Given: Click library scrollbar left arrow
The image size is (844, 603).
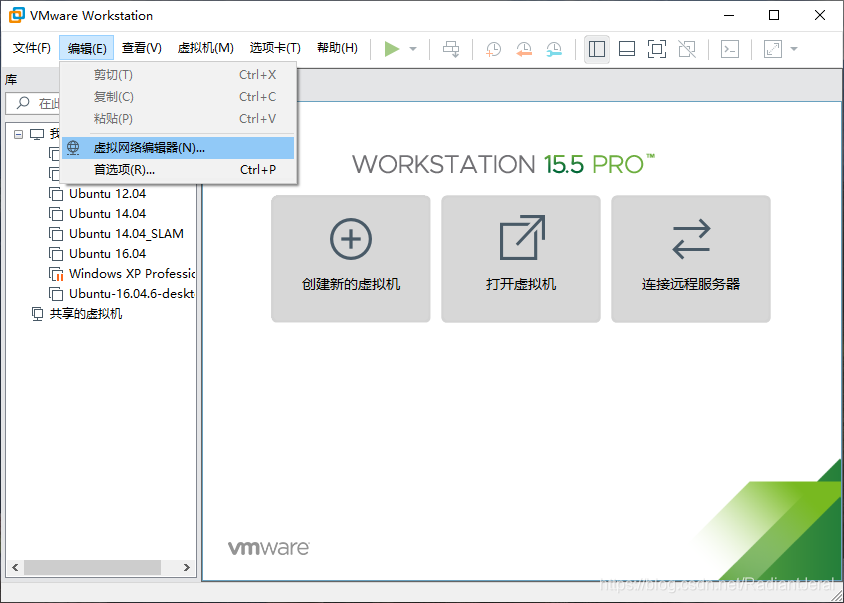Looking at the screenshot, I should [x=15, y=567].
